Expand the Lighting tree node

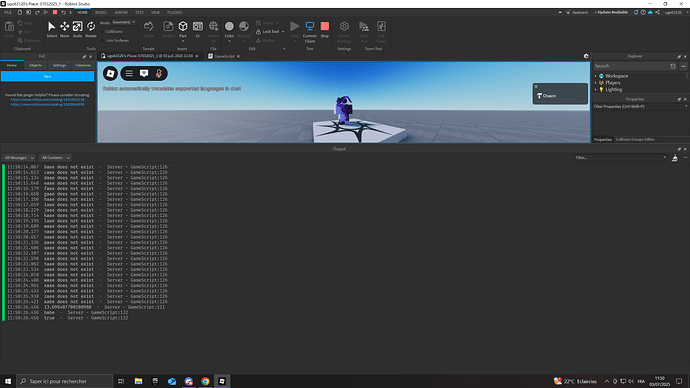coord(596,89)
